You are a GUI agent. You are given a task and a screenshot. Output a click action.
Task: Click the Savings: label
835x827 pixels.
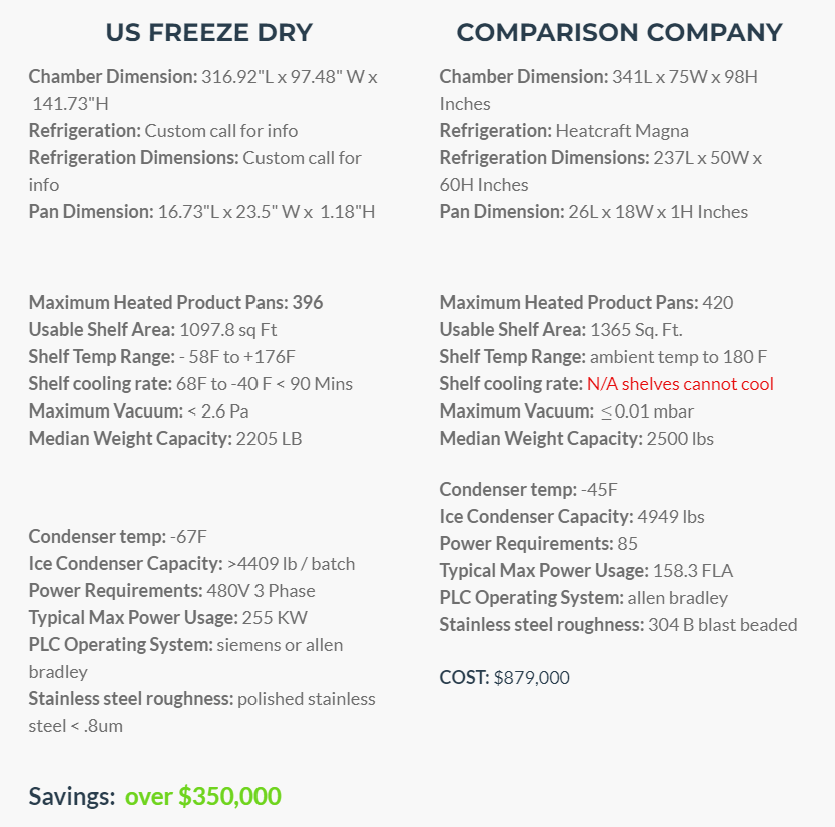(x=72, y=796)
